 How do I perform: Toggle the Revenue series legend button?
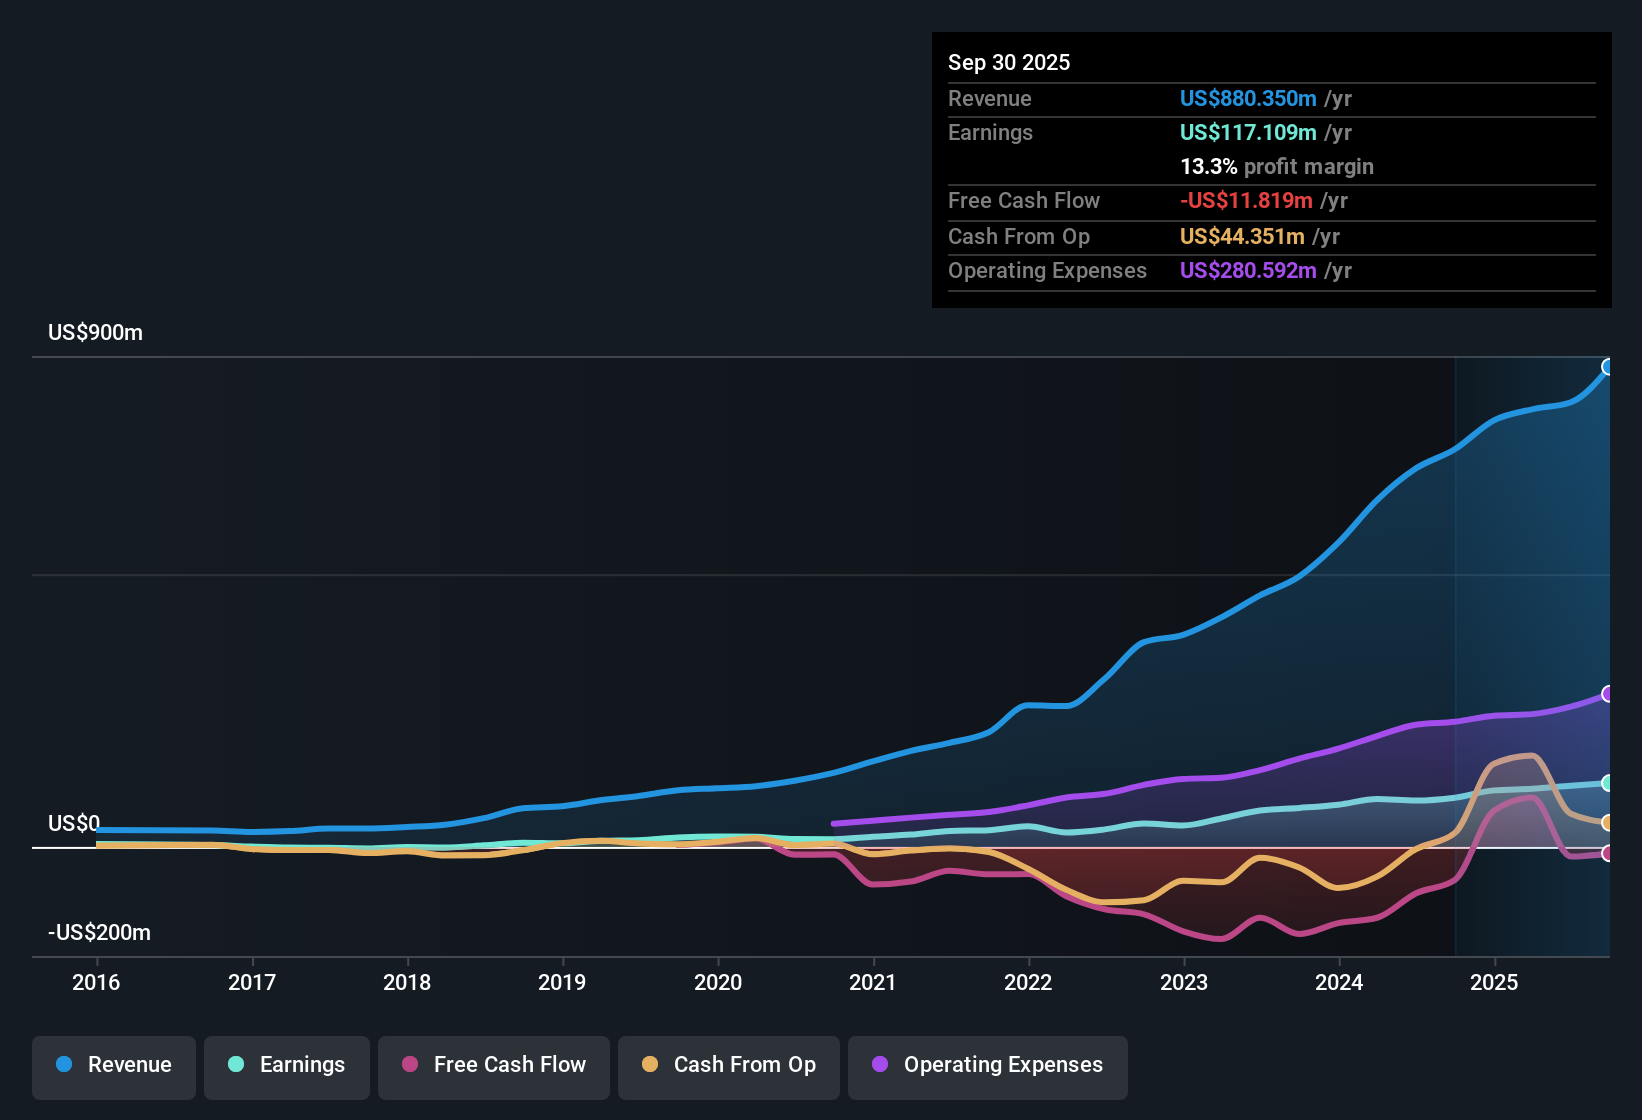coord(114,1066)
